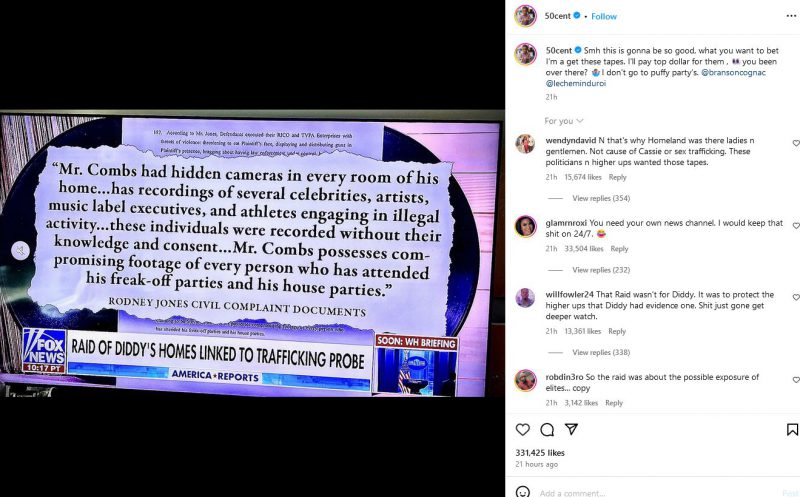The width and height of the screenshot is (800, 497).
Task: View the 331,425 likes list
Action: (x=540, y=453)
